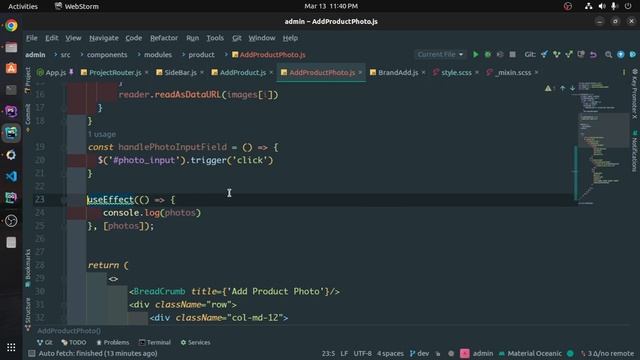Screen dimensions: 640x360
Task: Update project via the Git blue arrow icon
Action: click(x=544, y=54)
